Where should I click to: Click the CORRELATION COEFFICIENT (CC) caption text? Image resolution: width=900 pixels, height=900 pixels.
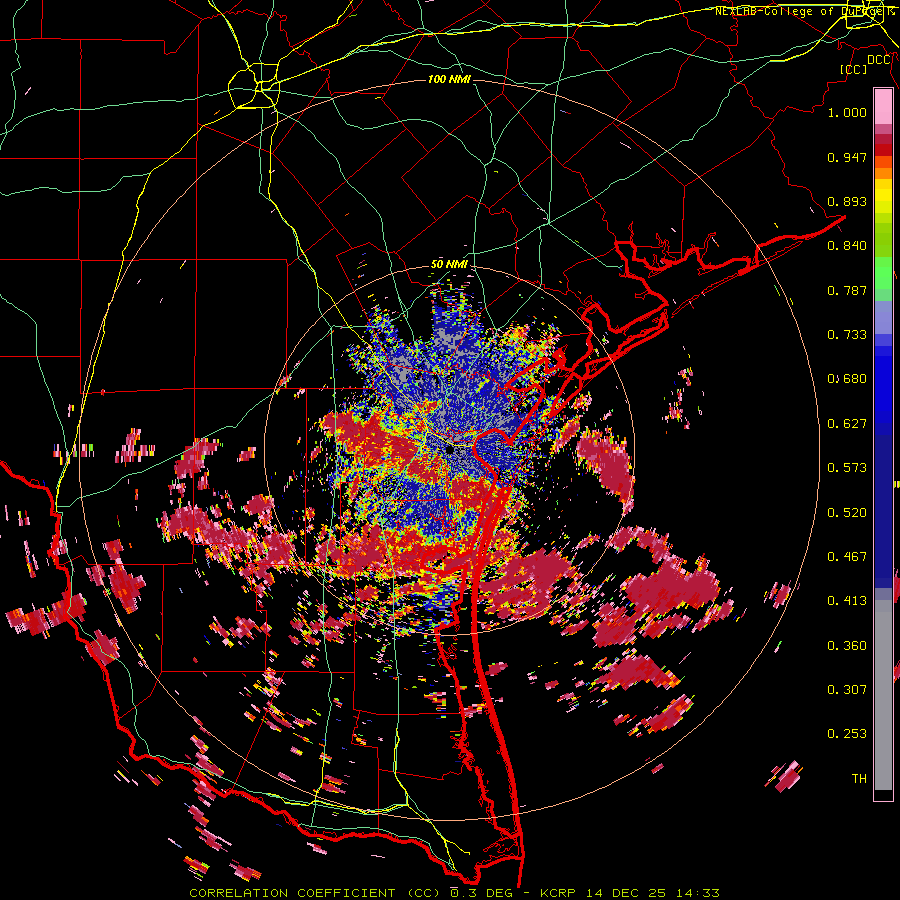pyautogui.click(x=315, y=893)
